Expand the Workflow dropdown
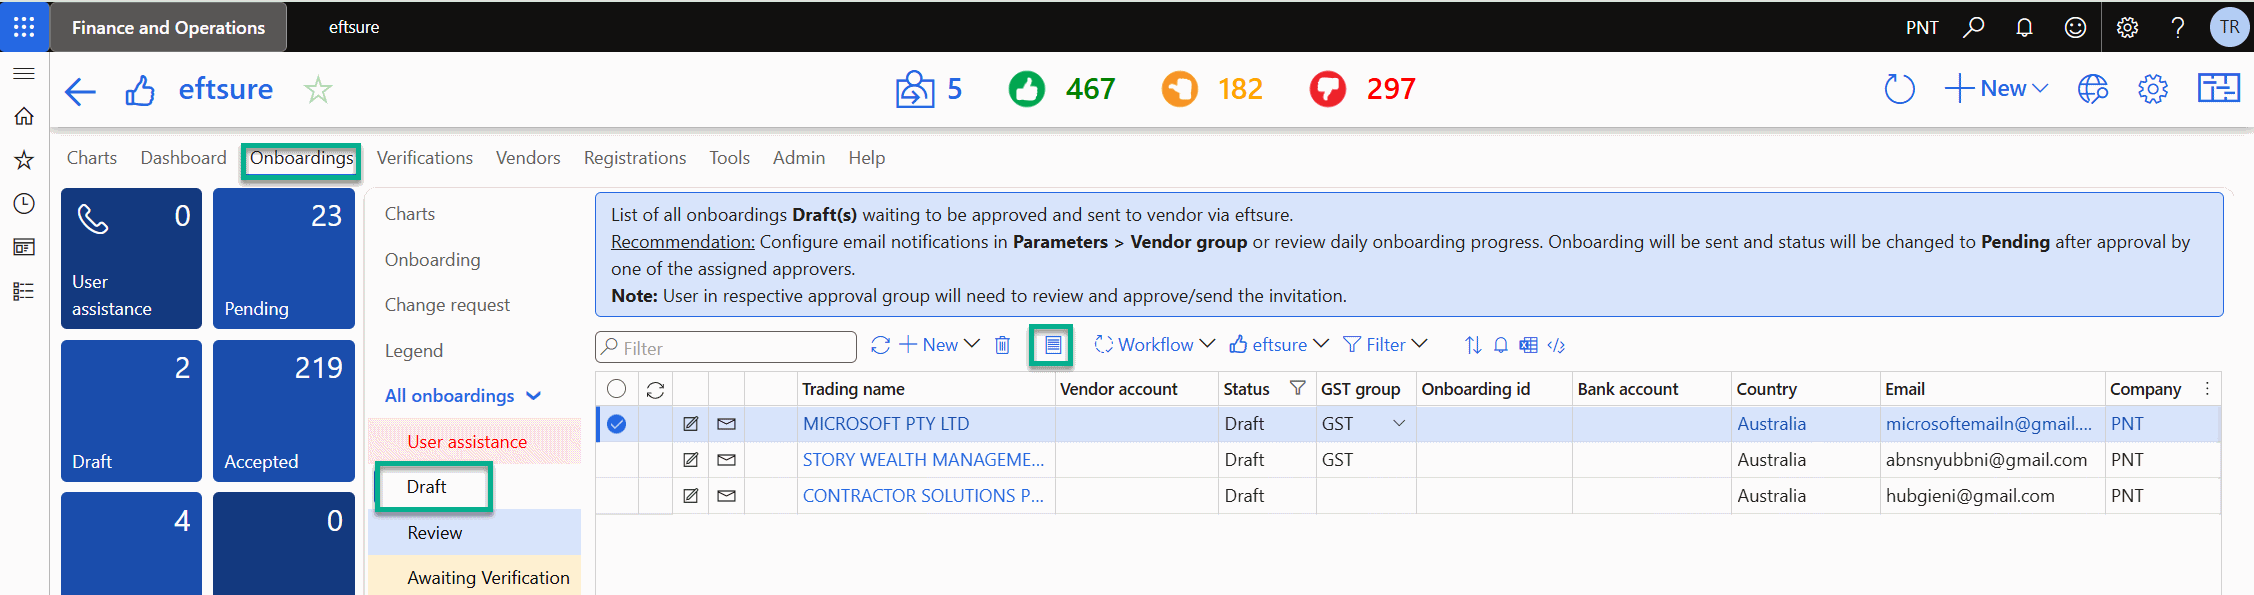The image size is (2254, 595). coord(1155,345)
